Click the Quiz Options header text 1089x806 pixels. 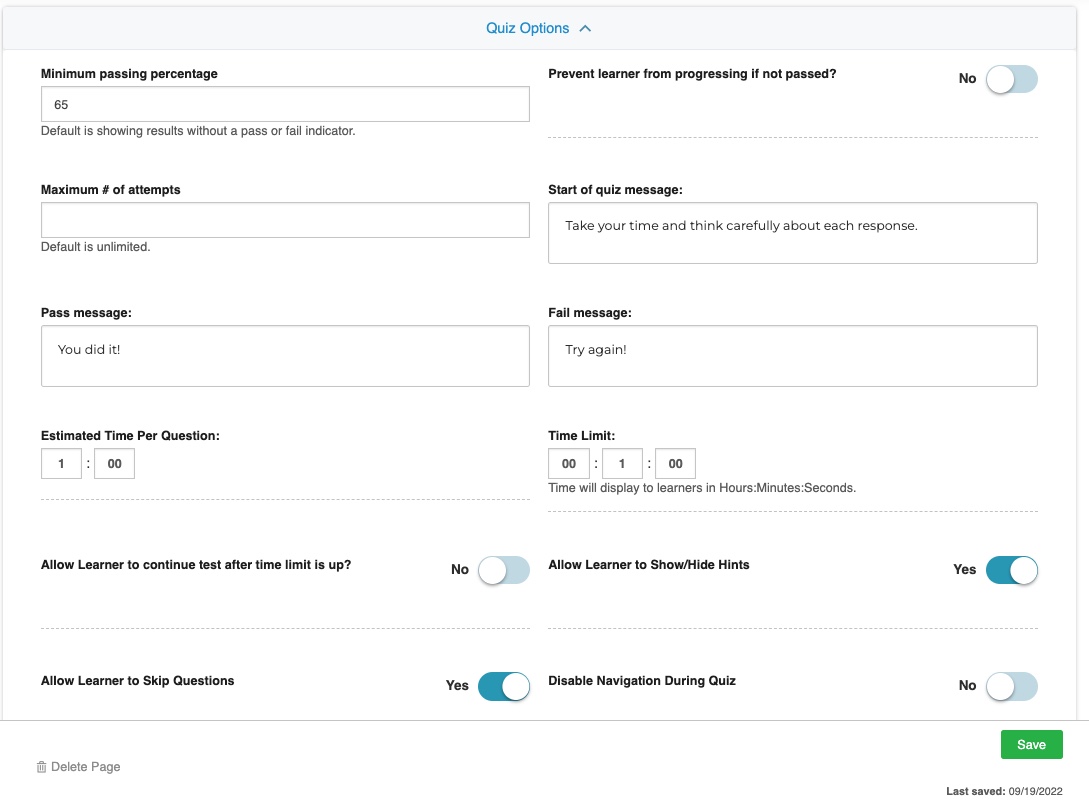coord(529,28)
